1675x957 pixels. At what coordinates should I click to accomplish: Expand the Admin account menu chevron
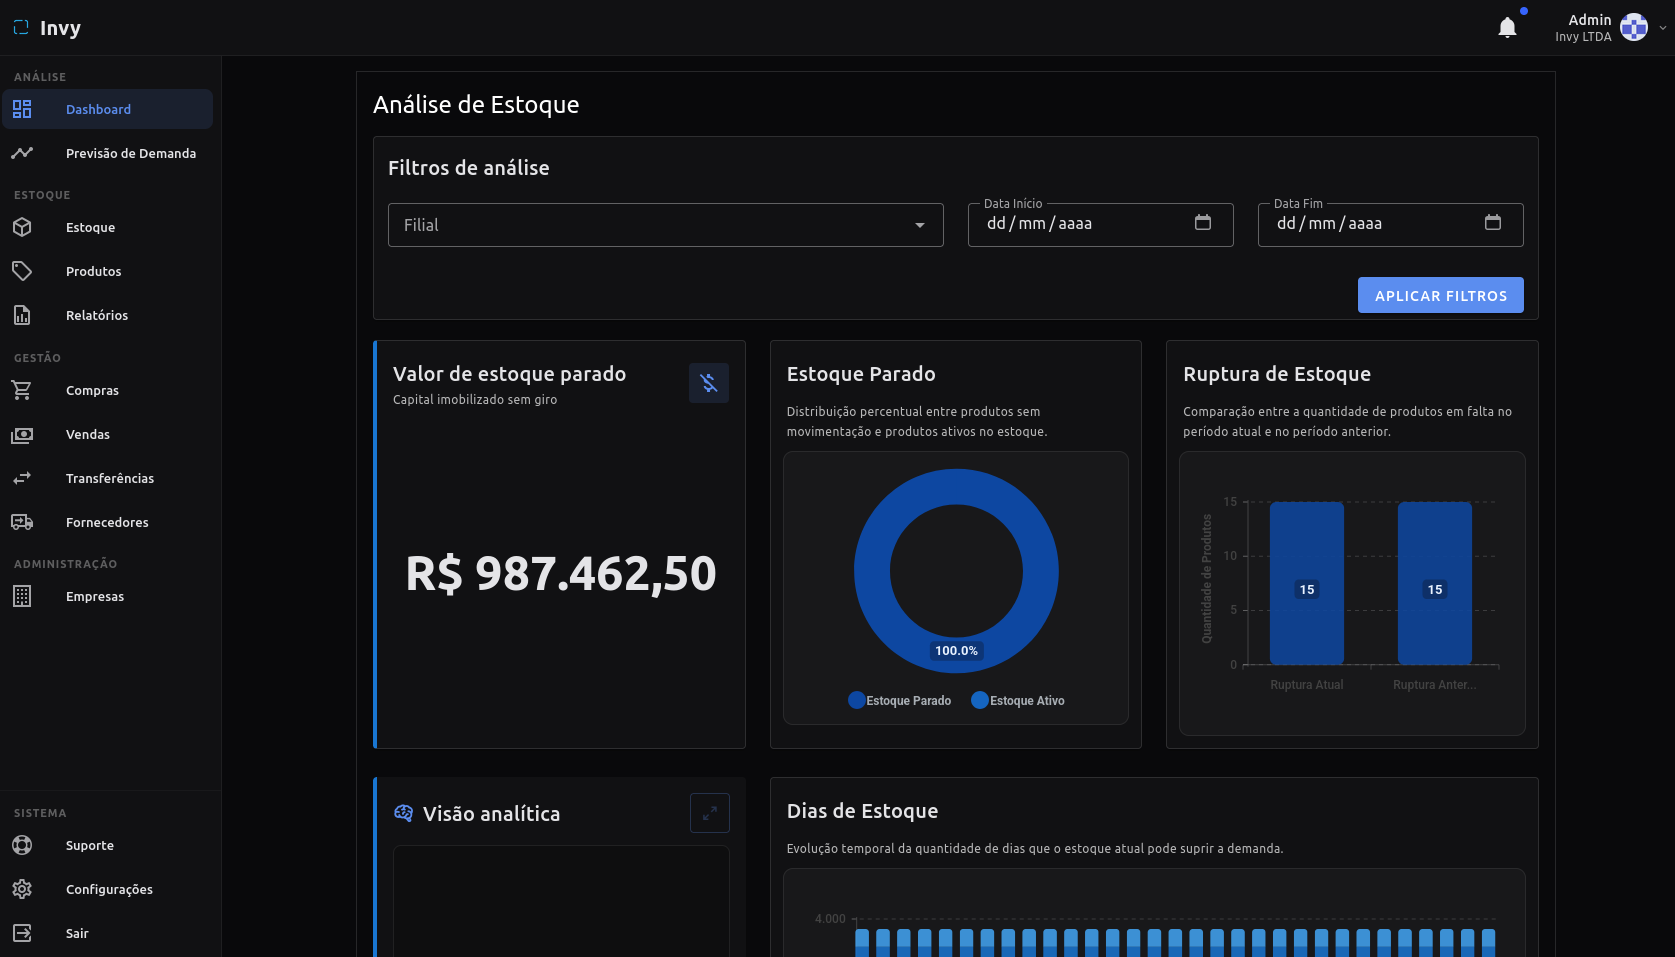click(x=1662, y=28)
